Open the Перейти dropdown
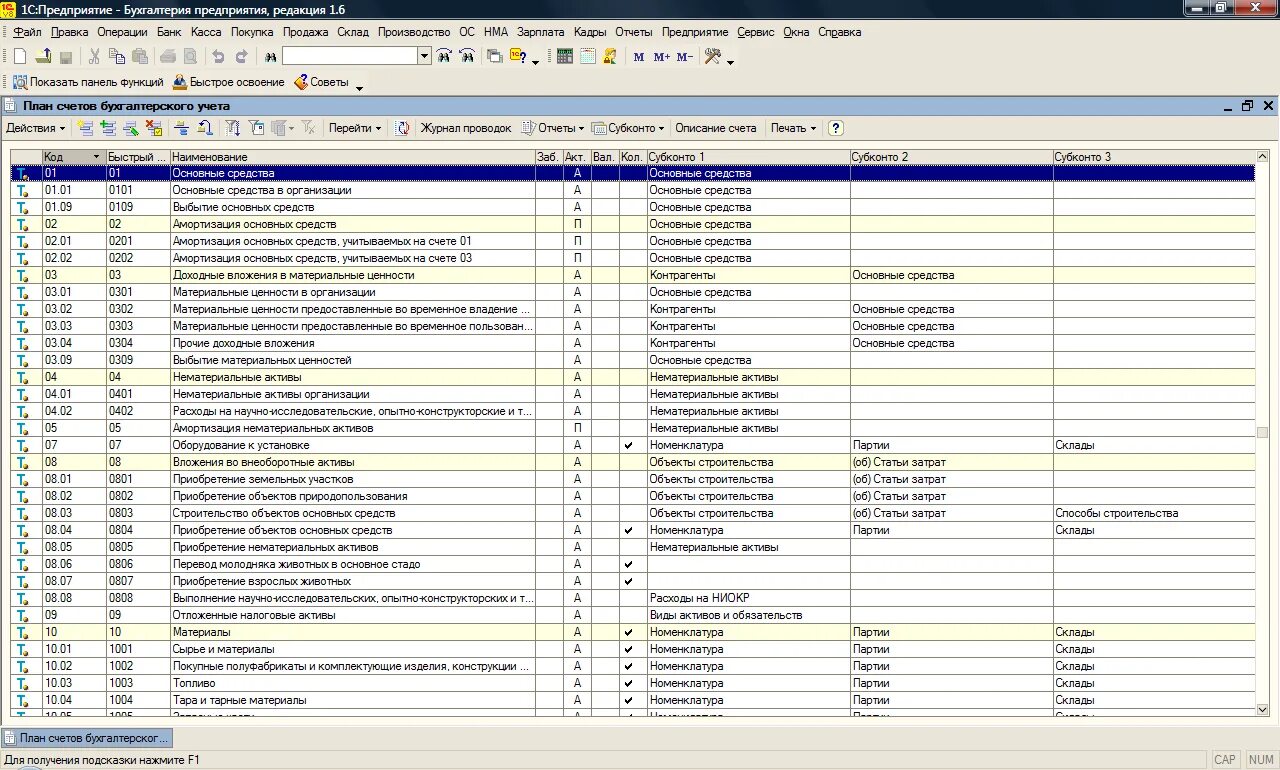 (355, 128)
